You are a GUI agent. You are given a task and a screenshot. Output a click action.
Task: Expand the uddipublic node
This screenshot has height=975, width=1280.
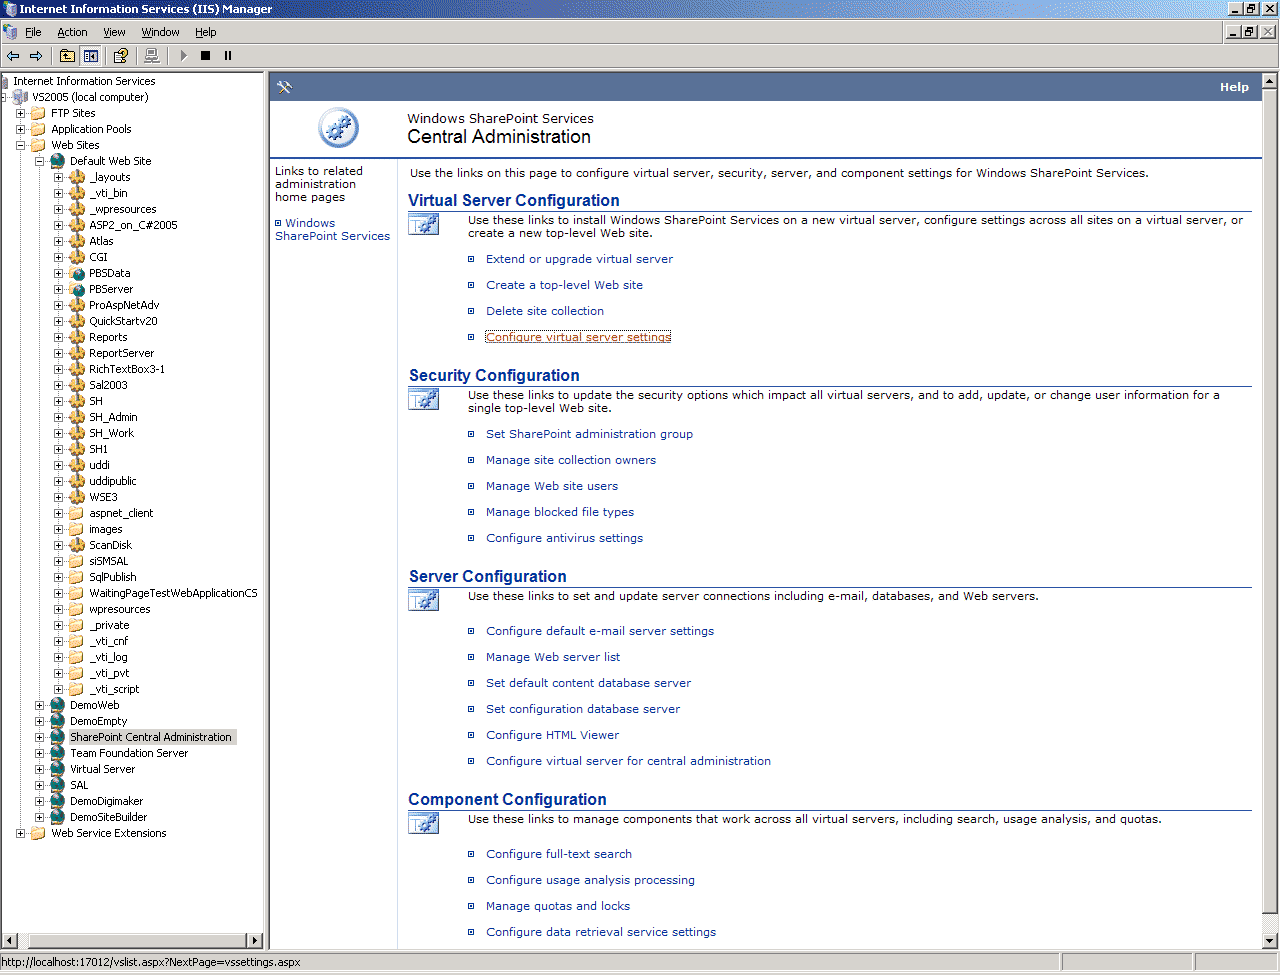59,481
